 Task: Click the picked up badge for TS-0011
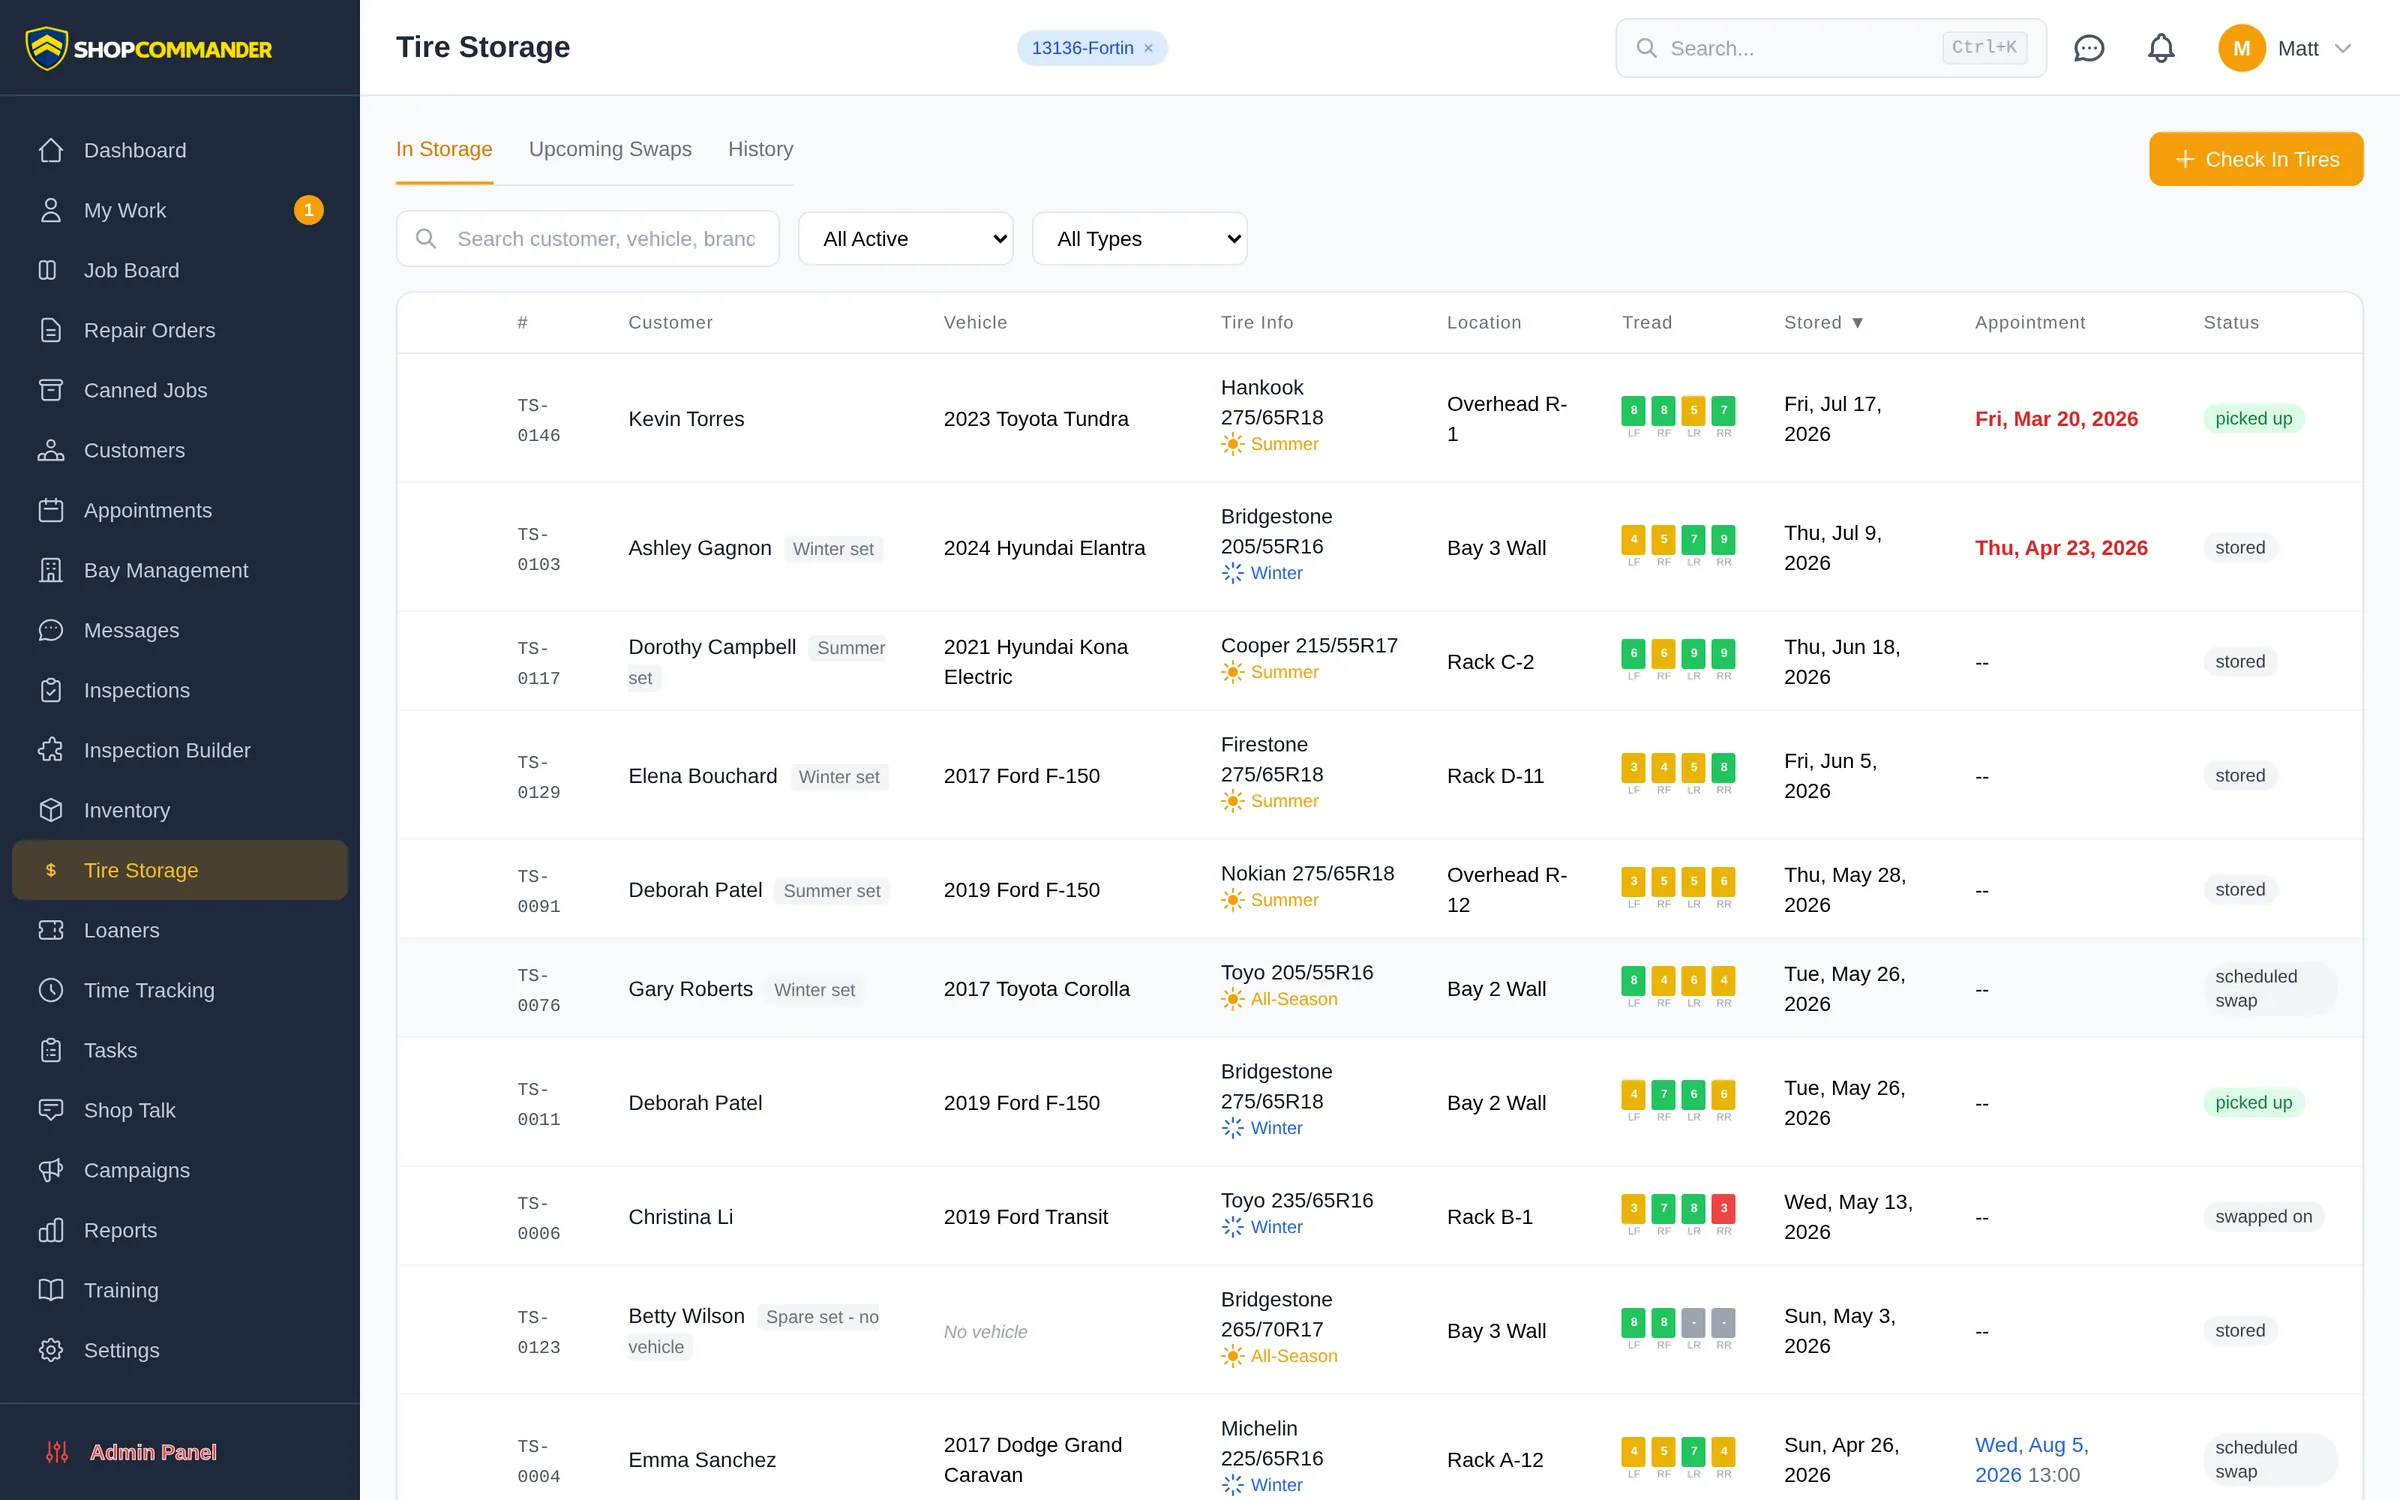pyautogui.click(x=2253, y=1103)
